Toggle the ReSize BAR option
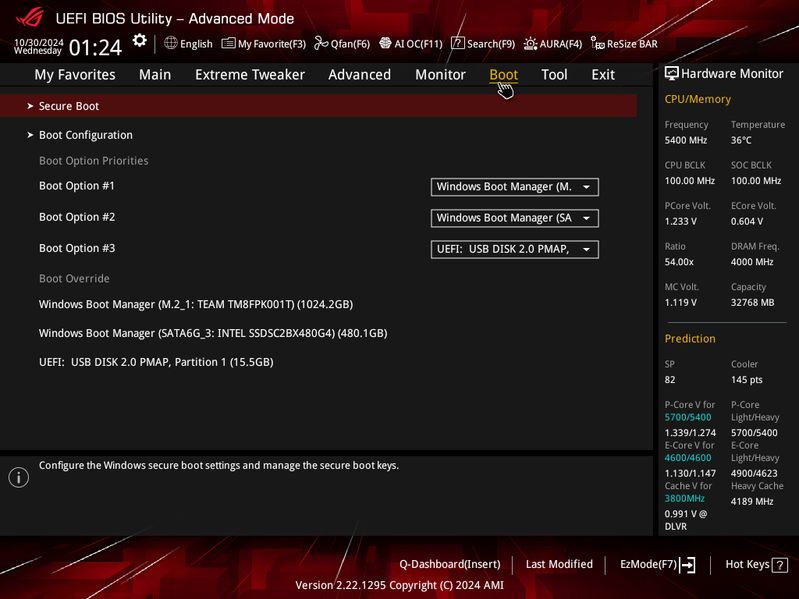The height and width of the screenshot is (599, 799). pyautogui.click(x=624, y=44)
